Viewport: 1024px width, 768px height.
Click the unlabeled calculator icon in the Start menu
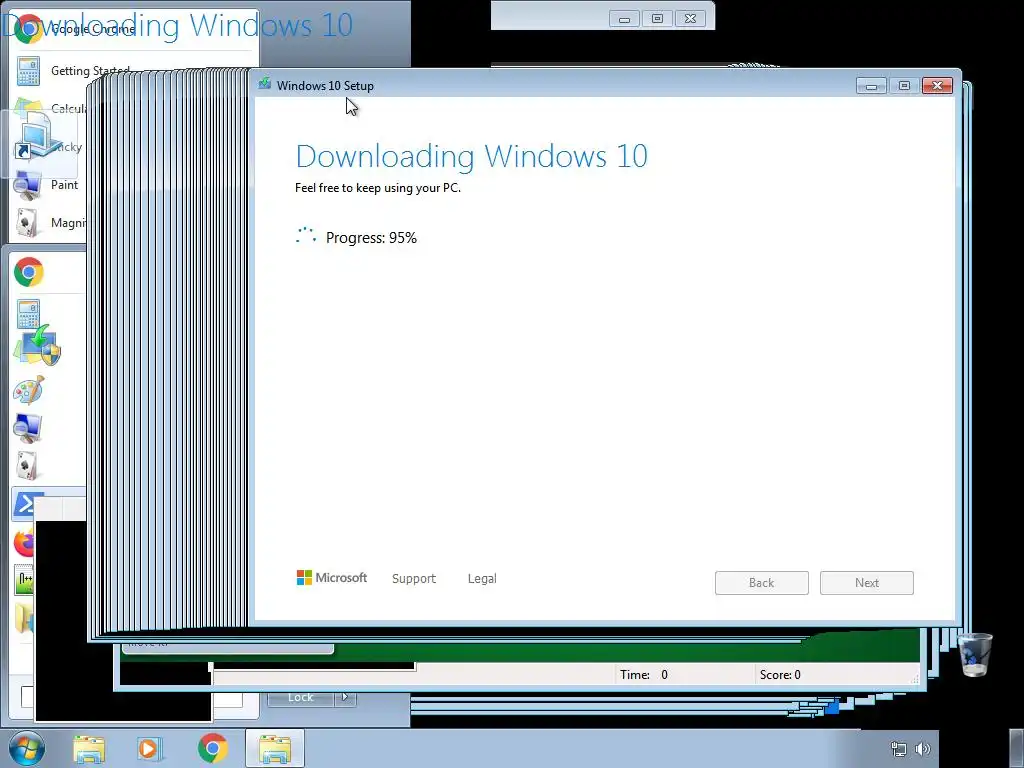click(x=28, y=313)
